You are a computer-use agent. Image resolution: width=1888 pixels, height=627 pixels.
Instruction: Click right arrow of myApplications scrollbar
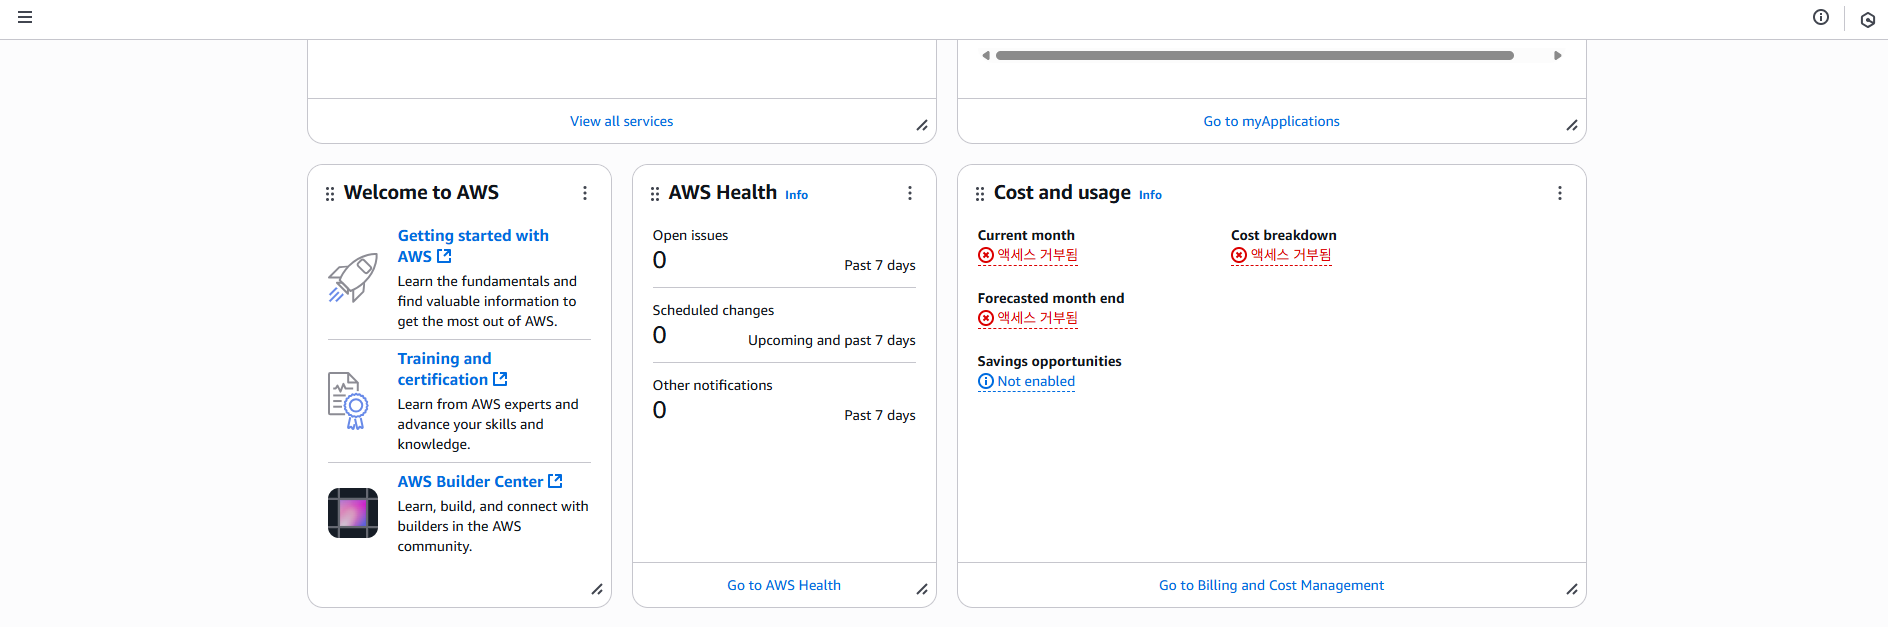(x=1558, y=56)
